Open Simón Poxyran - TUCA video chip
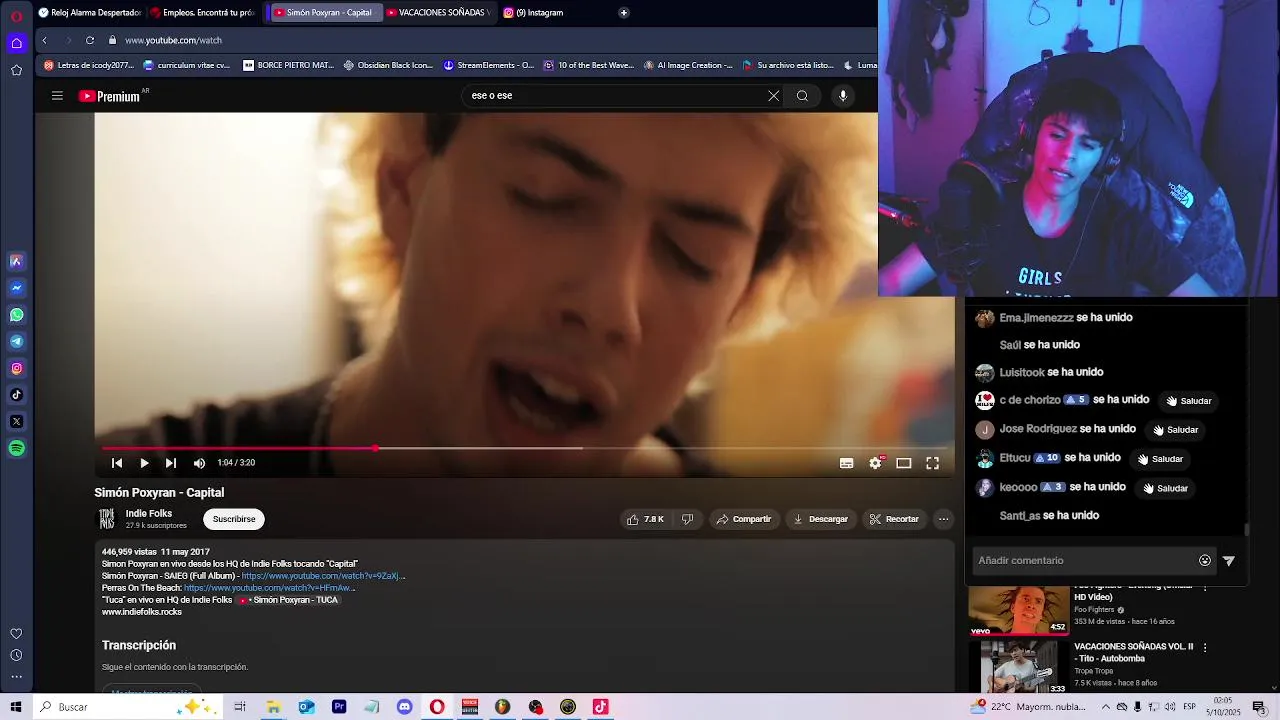Image resolution: width=1280 pixels, height=720 pixels. point(288,600)
